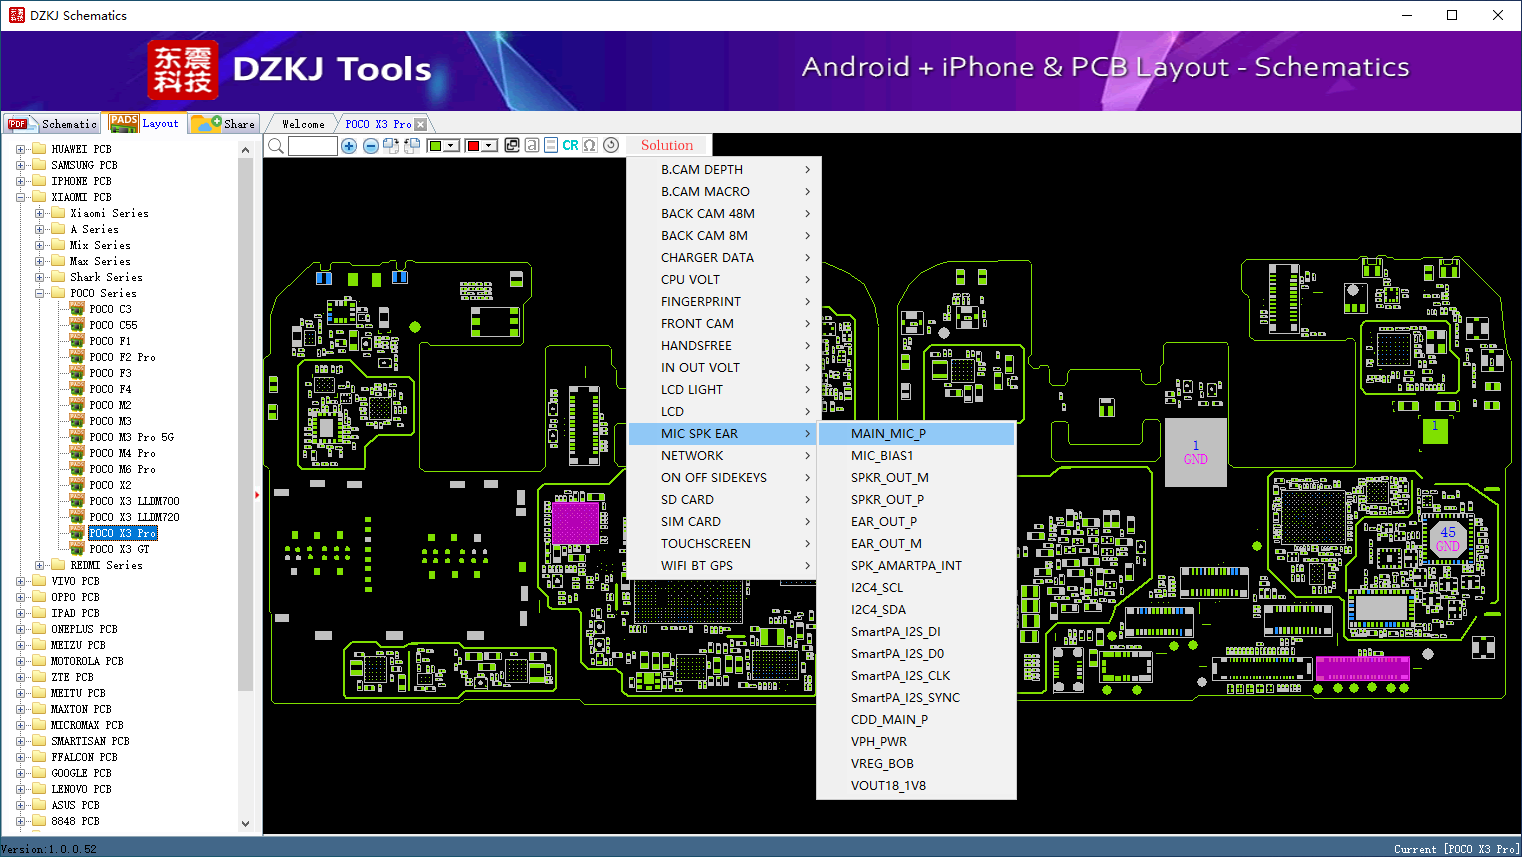1522x857 pixels.
Task: Expand the SAMSUNG PCB tree node
Action: click(x=21, y=165)
